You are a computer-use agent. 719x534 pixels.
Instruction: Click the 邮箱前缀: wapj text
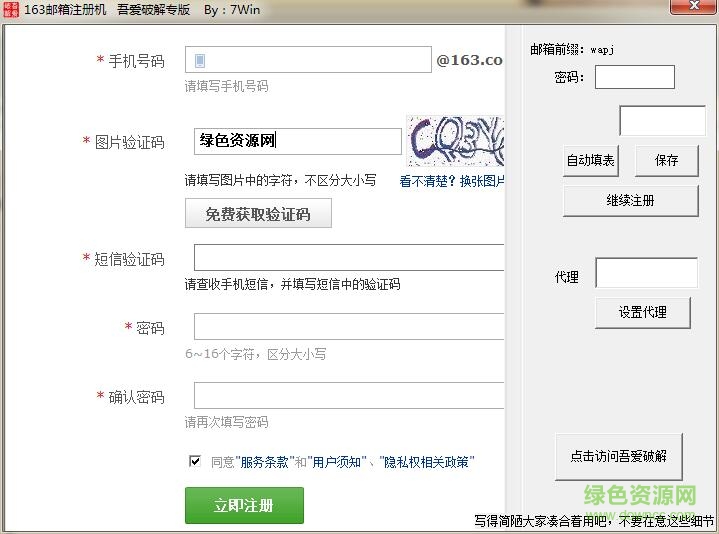pyautogui.click(x=572, y=49)
